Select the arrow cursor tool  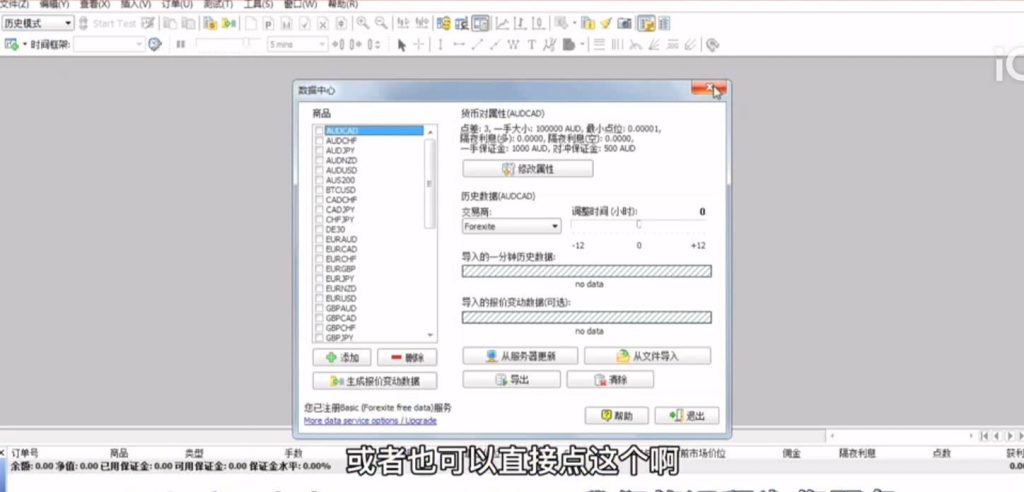[402, 44]
